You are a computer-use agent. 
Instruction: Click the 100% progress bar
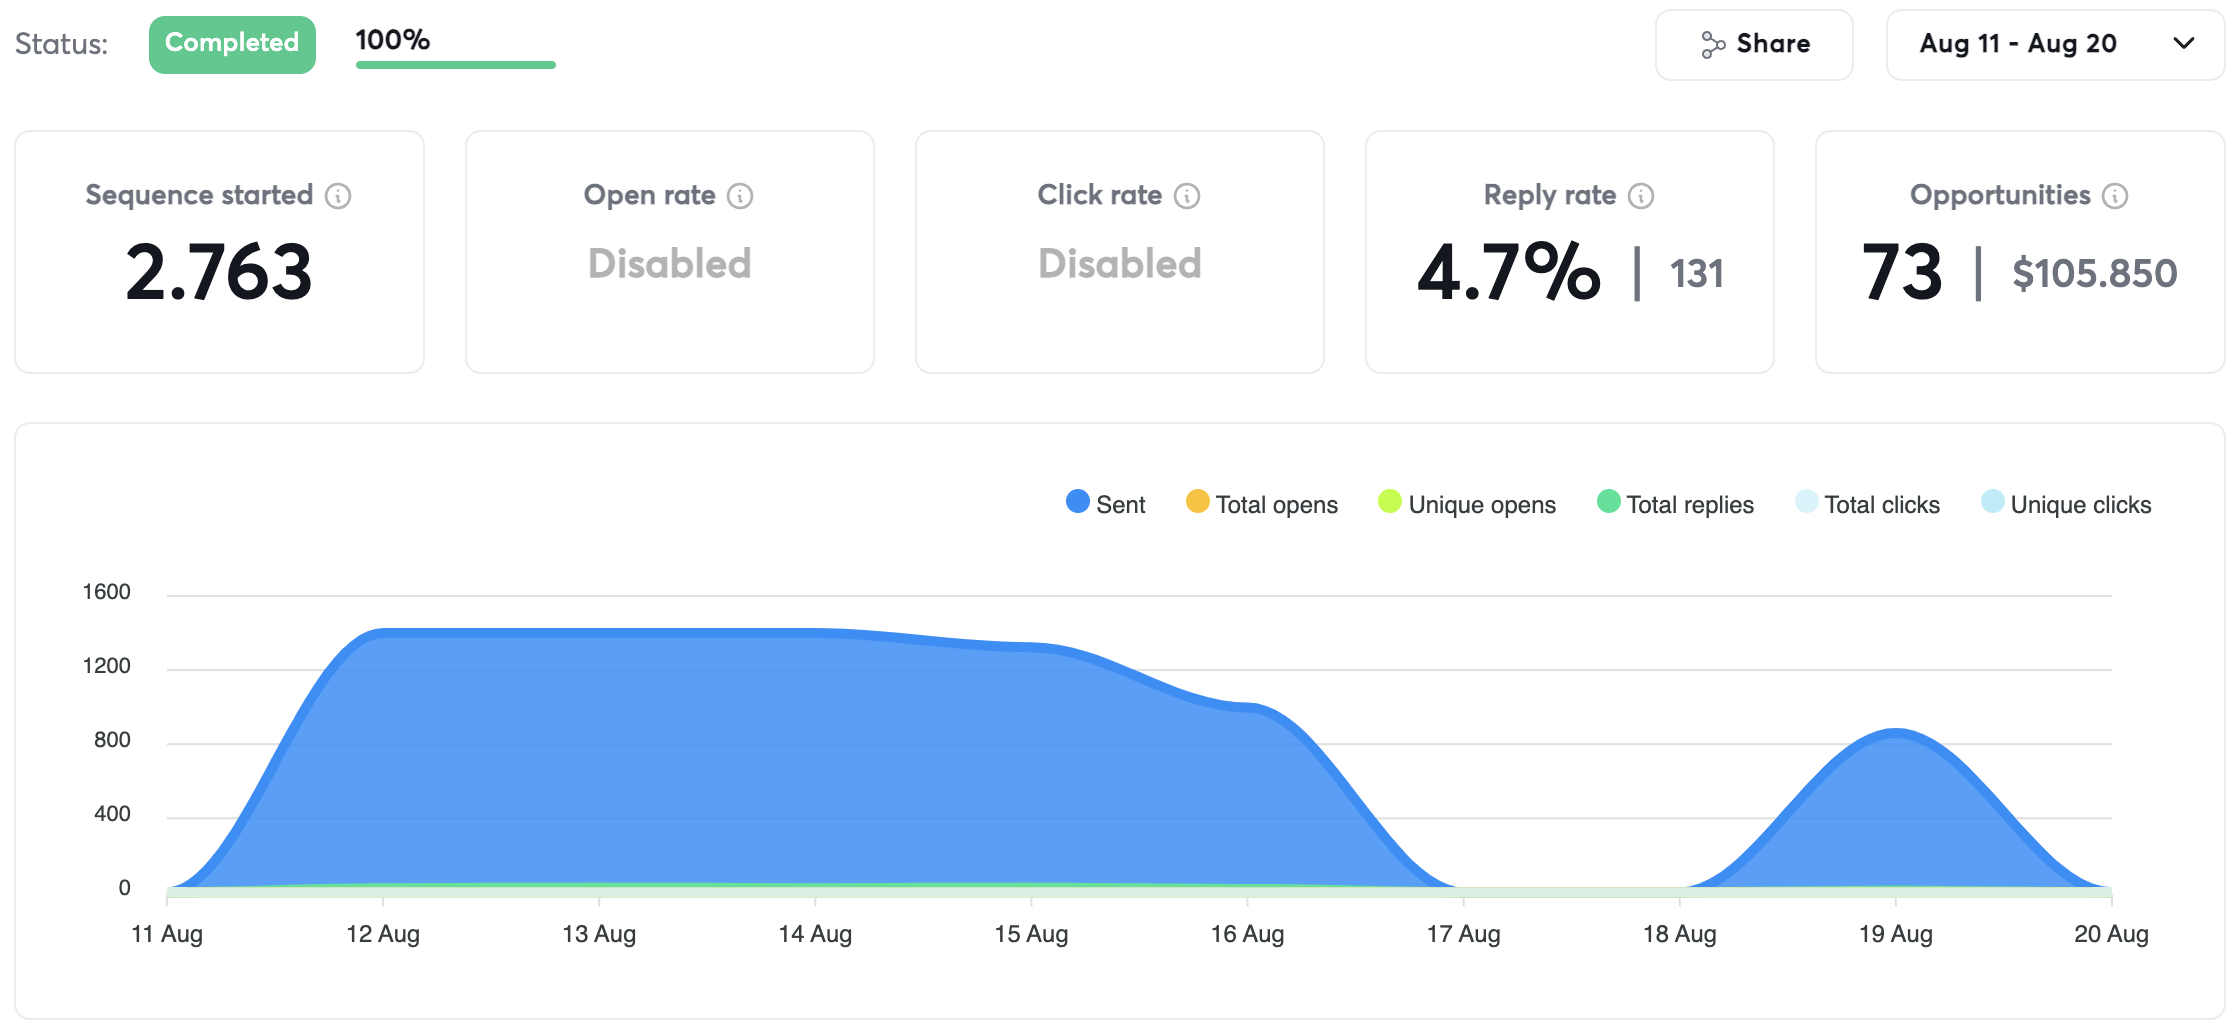[x=455, y=64]
